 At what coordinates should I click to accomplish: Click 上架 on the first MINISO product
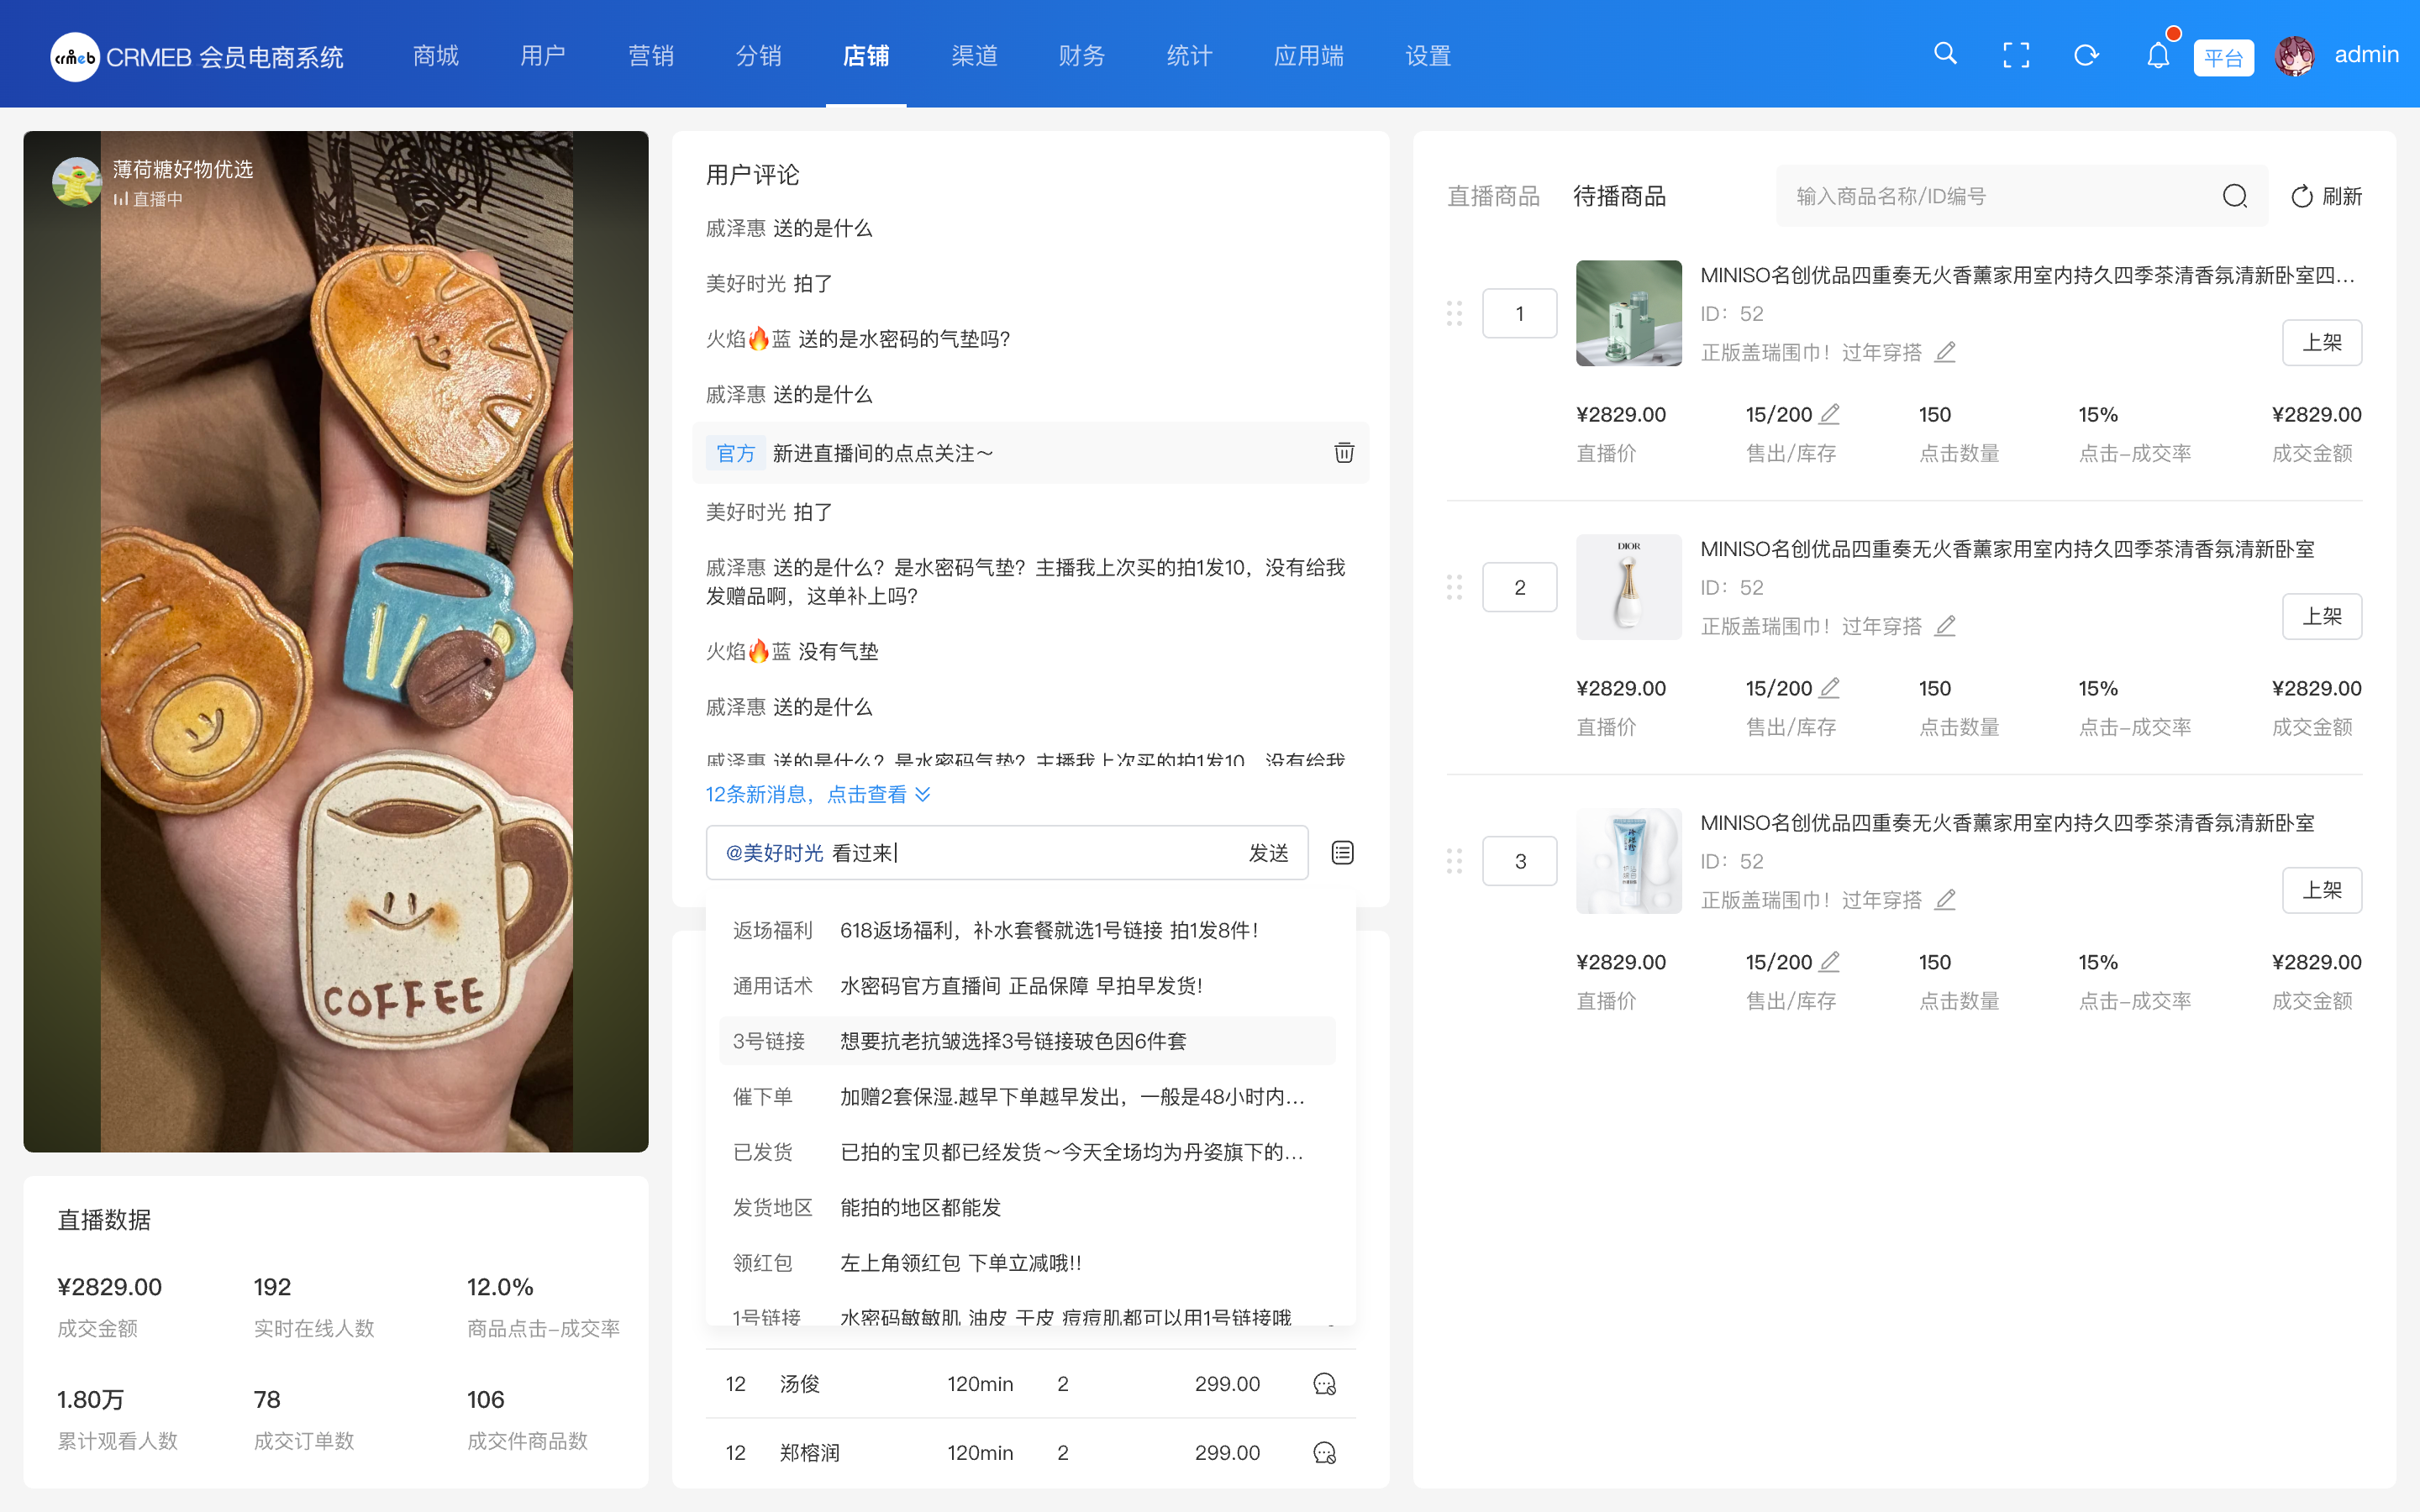click(2323, 341)
